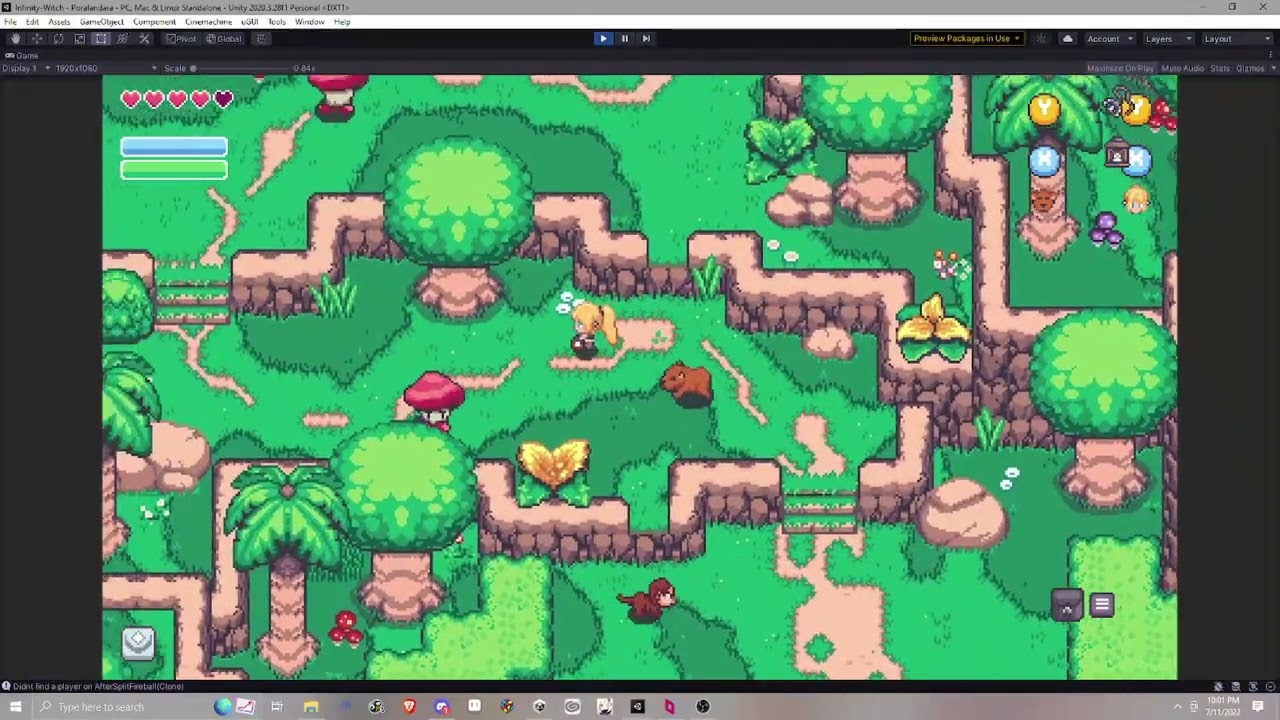Click the 0.84x scale value
Image resolution: width=1280 pixels, height=720 pixels.
[304, 68]
